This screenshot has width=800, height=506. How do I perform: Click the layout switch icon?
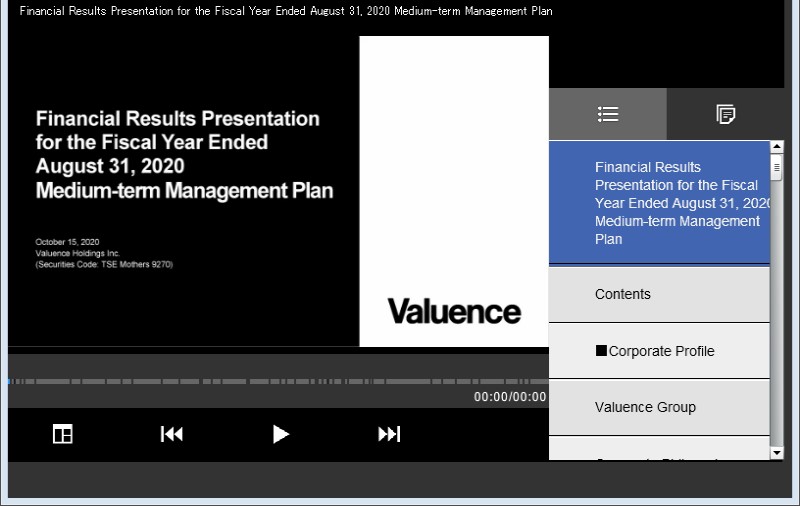[63, 434]
